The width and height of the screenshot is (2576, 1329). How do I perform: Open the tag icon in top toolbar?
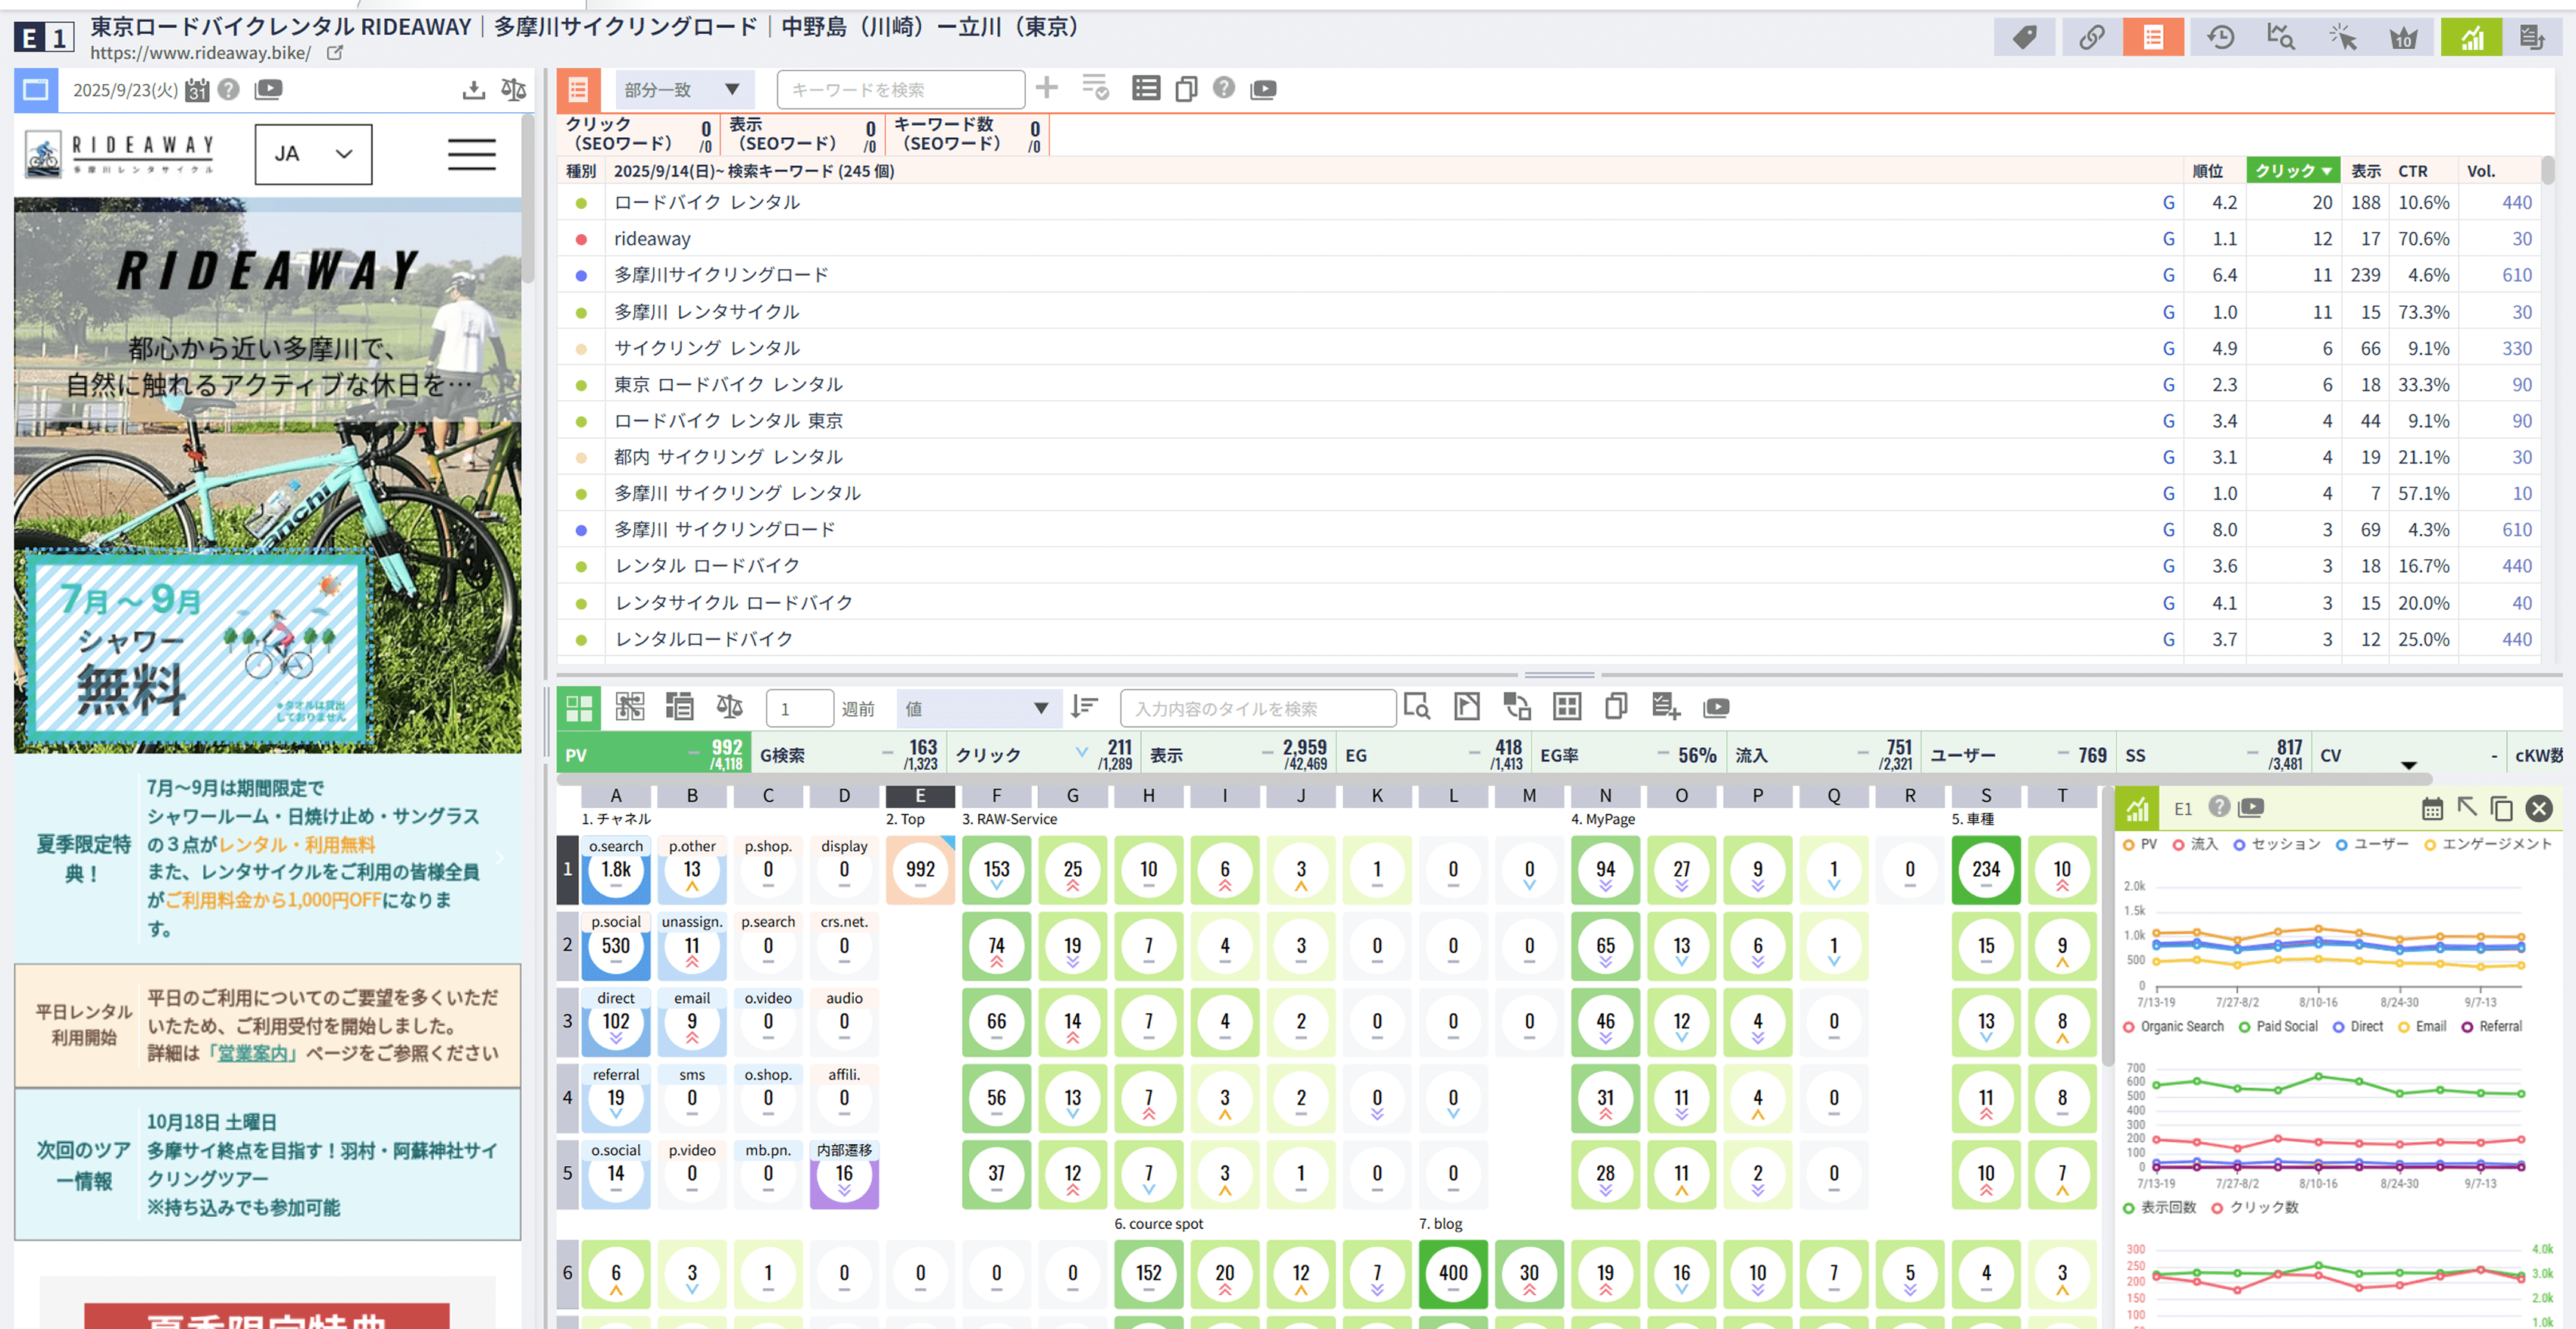(x=2025, y=38)
